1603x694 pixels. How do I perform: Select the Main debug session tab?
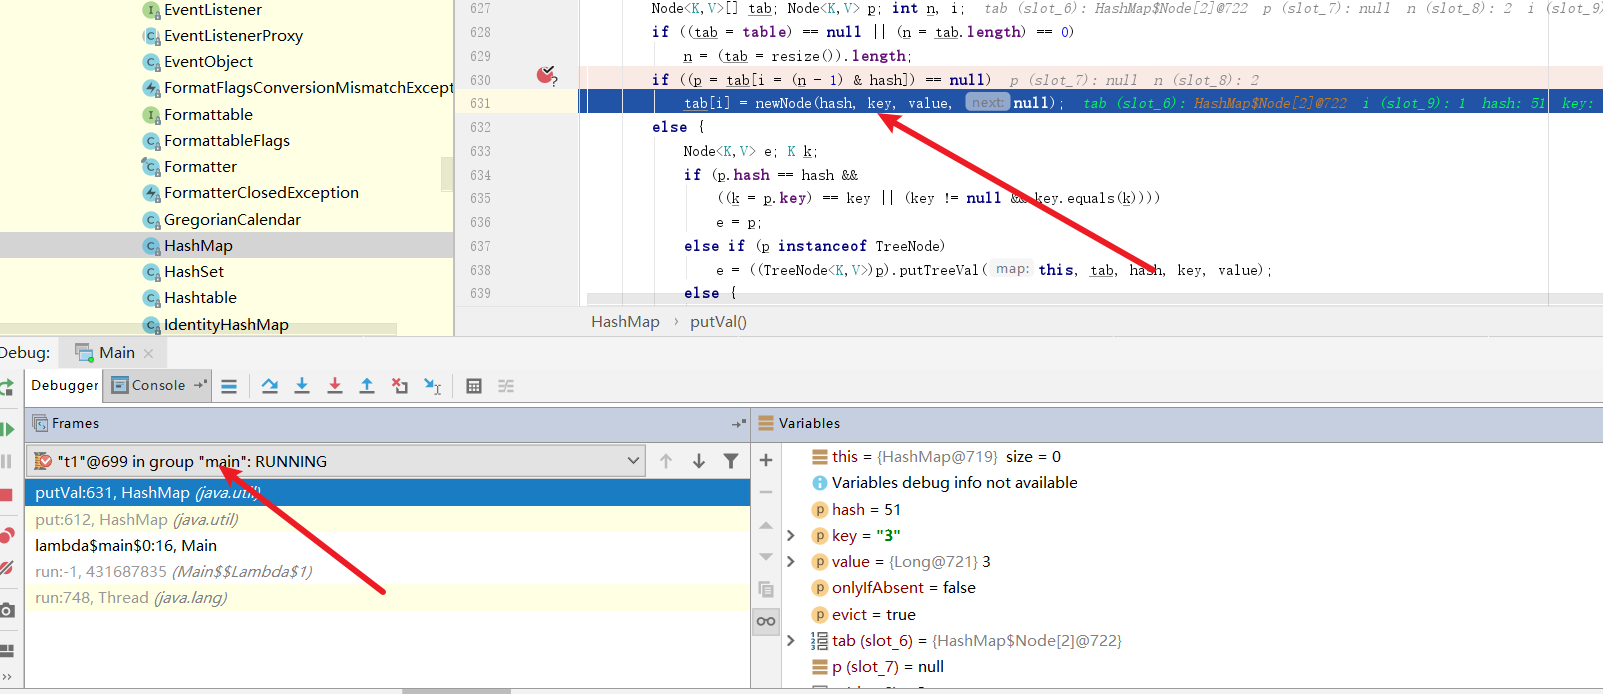pos(116,352)
